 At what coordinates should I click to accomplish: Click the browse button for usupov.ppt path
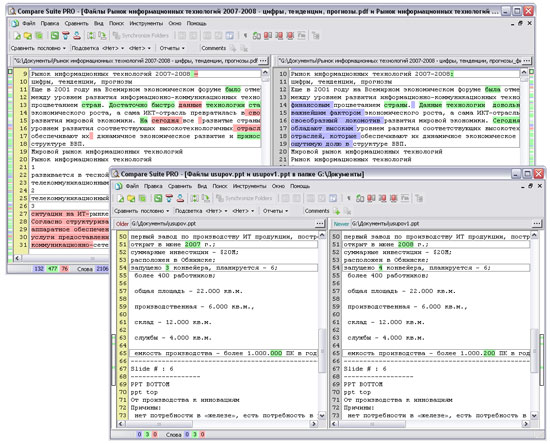click(320, 224)
